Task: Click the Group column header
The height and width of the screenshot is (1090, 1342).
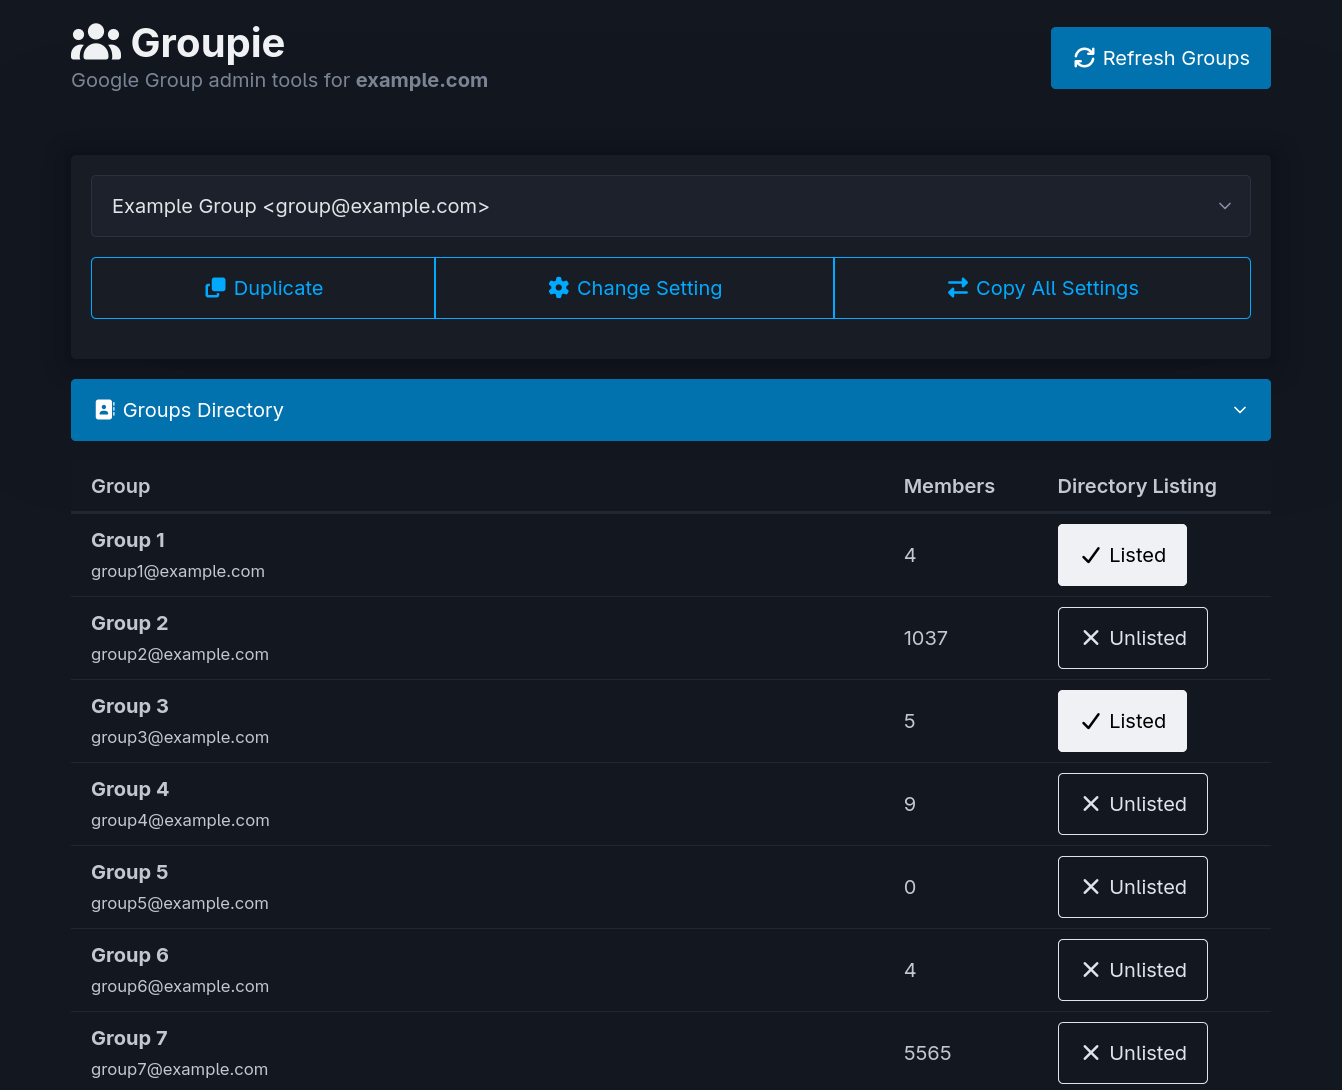Action: pyautogui.click(x=121, y=486)
